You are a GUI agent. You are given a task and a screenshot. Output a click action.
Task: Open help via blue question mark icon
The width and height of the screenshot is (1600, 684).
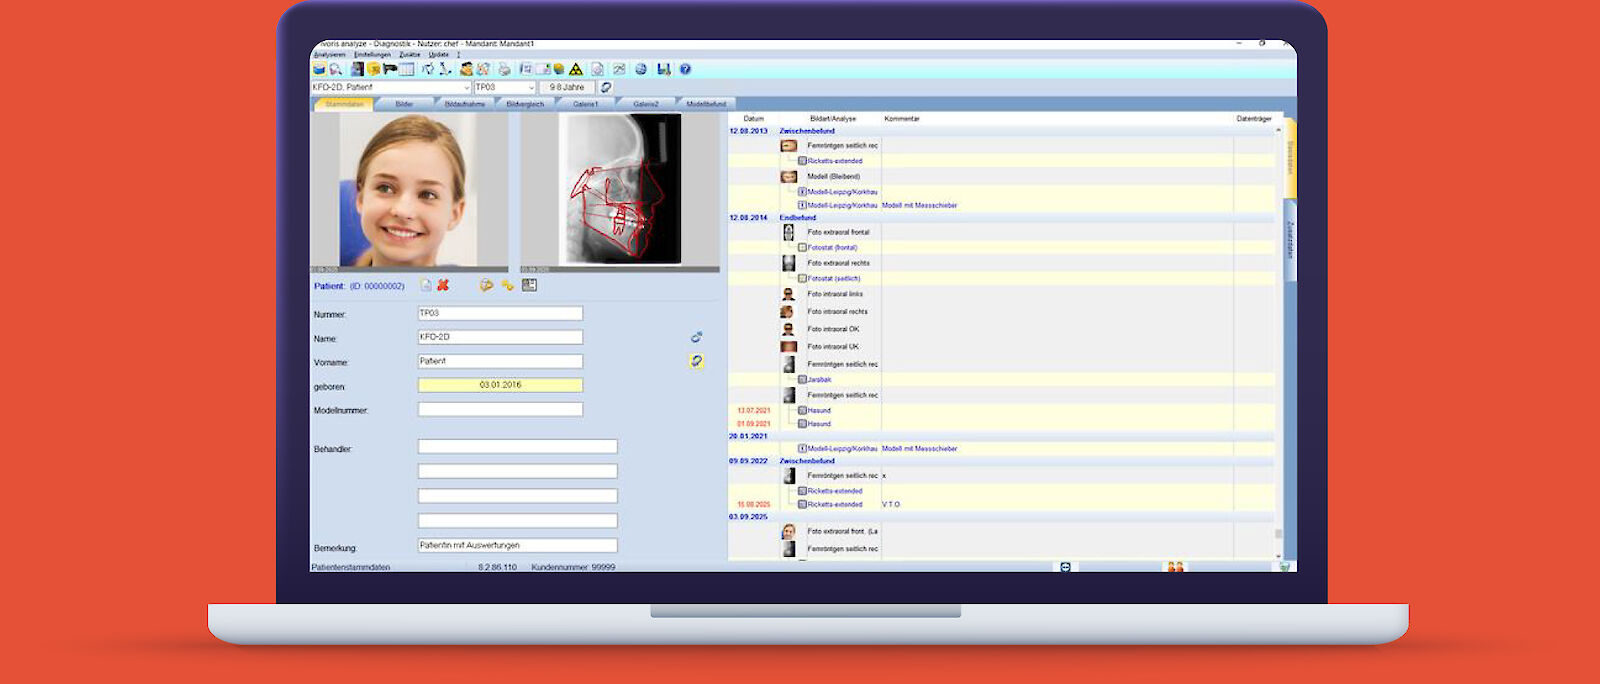(685, 69)
